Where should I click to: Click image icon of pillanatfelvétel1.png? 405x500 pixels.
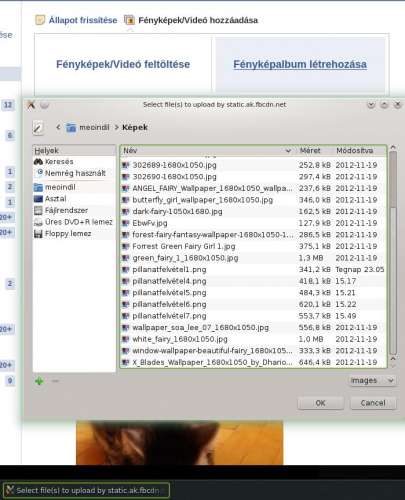[x=125, y=270]
